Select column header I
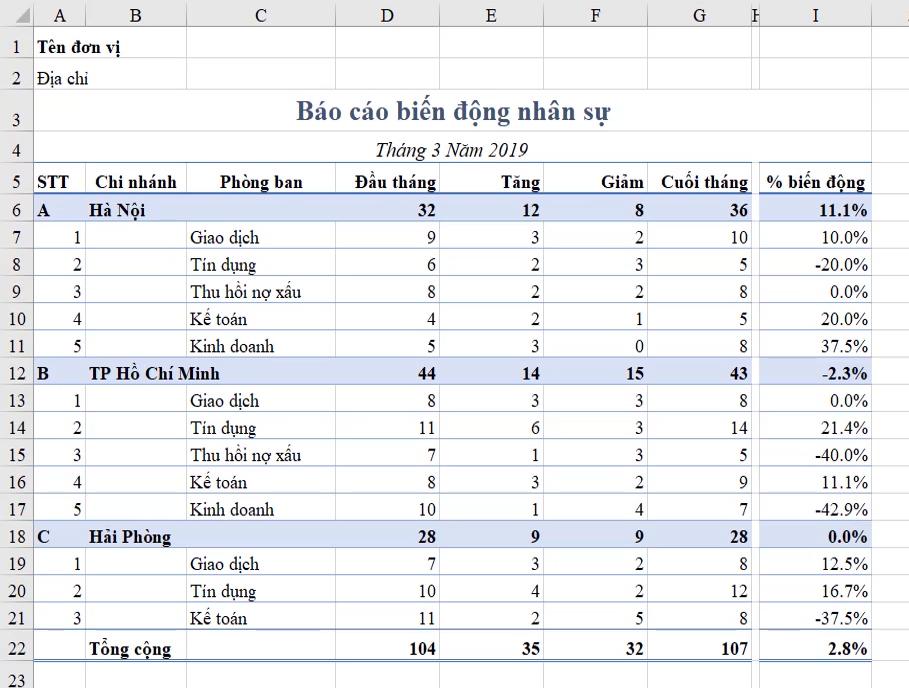This screenshot has height=688, width=909. [815, 15]
